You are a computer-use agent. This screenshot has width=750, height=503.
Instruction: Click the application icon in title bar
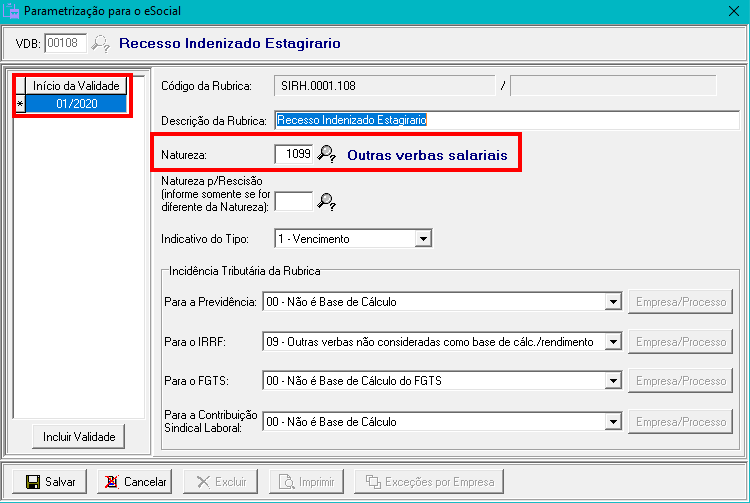(x=12, y=13)
